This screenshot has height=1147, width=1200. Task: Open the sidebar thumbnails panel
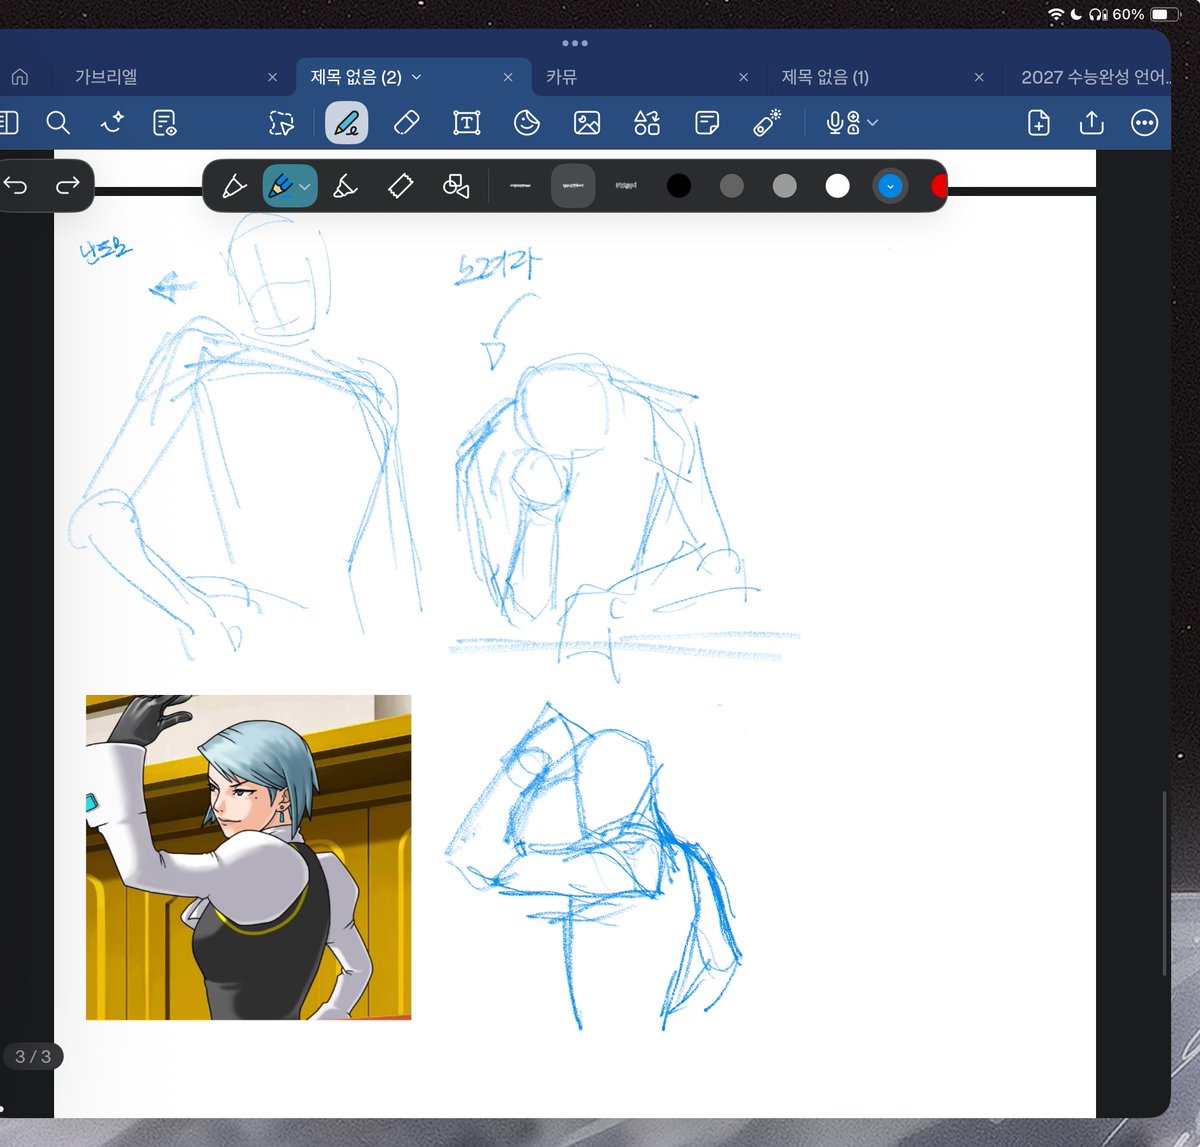[8, 122]
